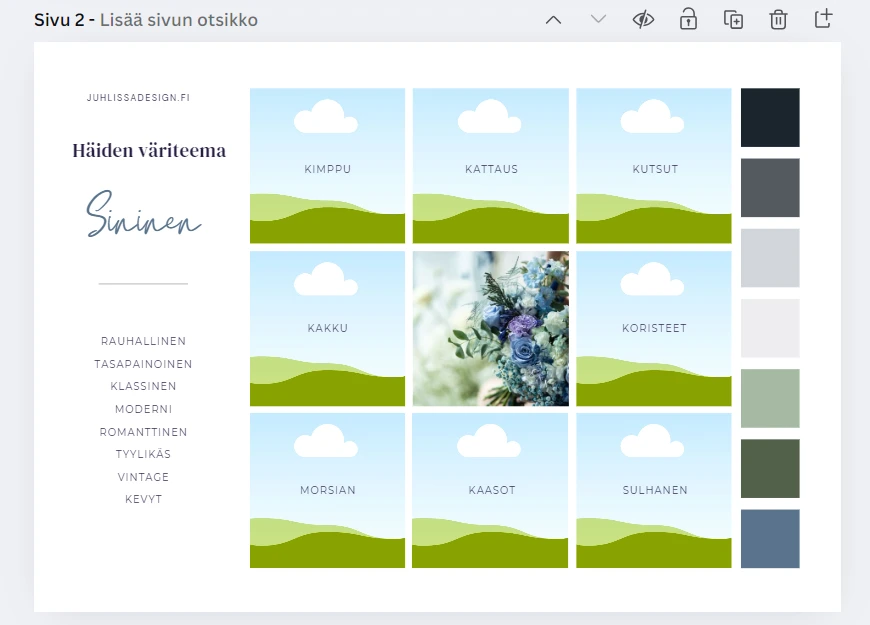This screenshot has height=625, width=870.
Task: Select the KIMPPU tile
Action: tap(327, 166)
